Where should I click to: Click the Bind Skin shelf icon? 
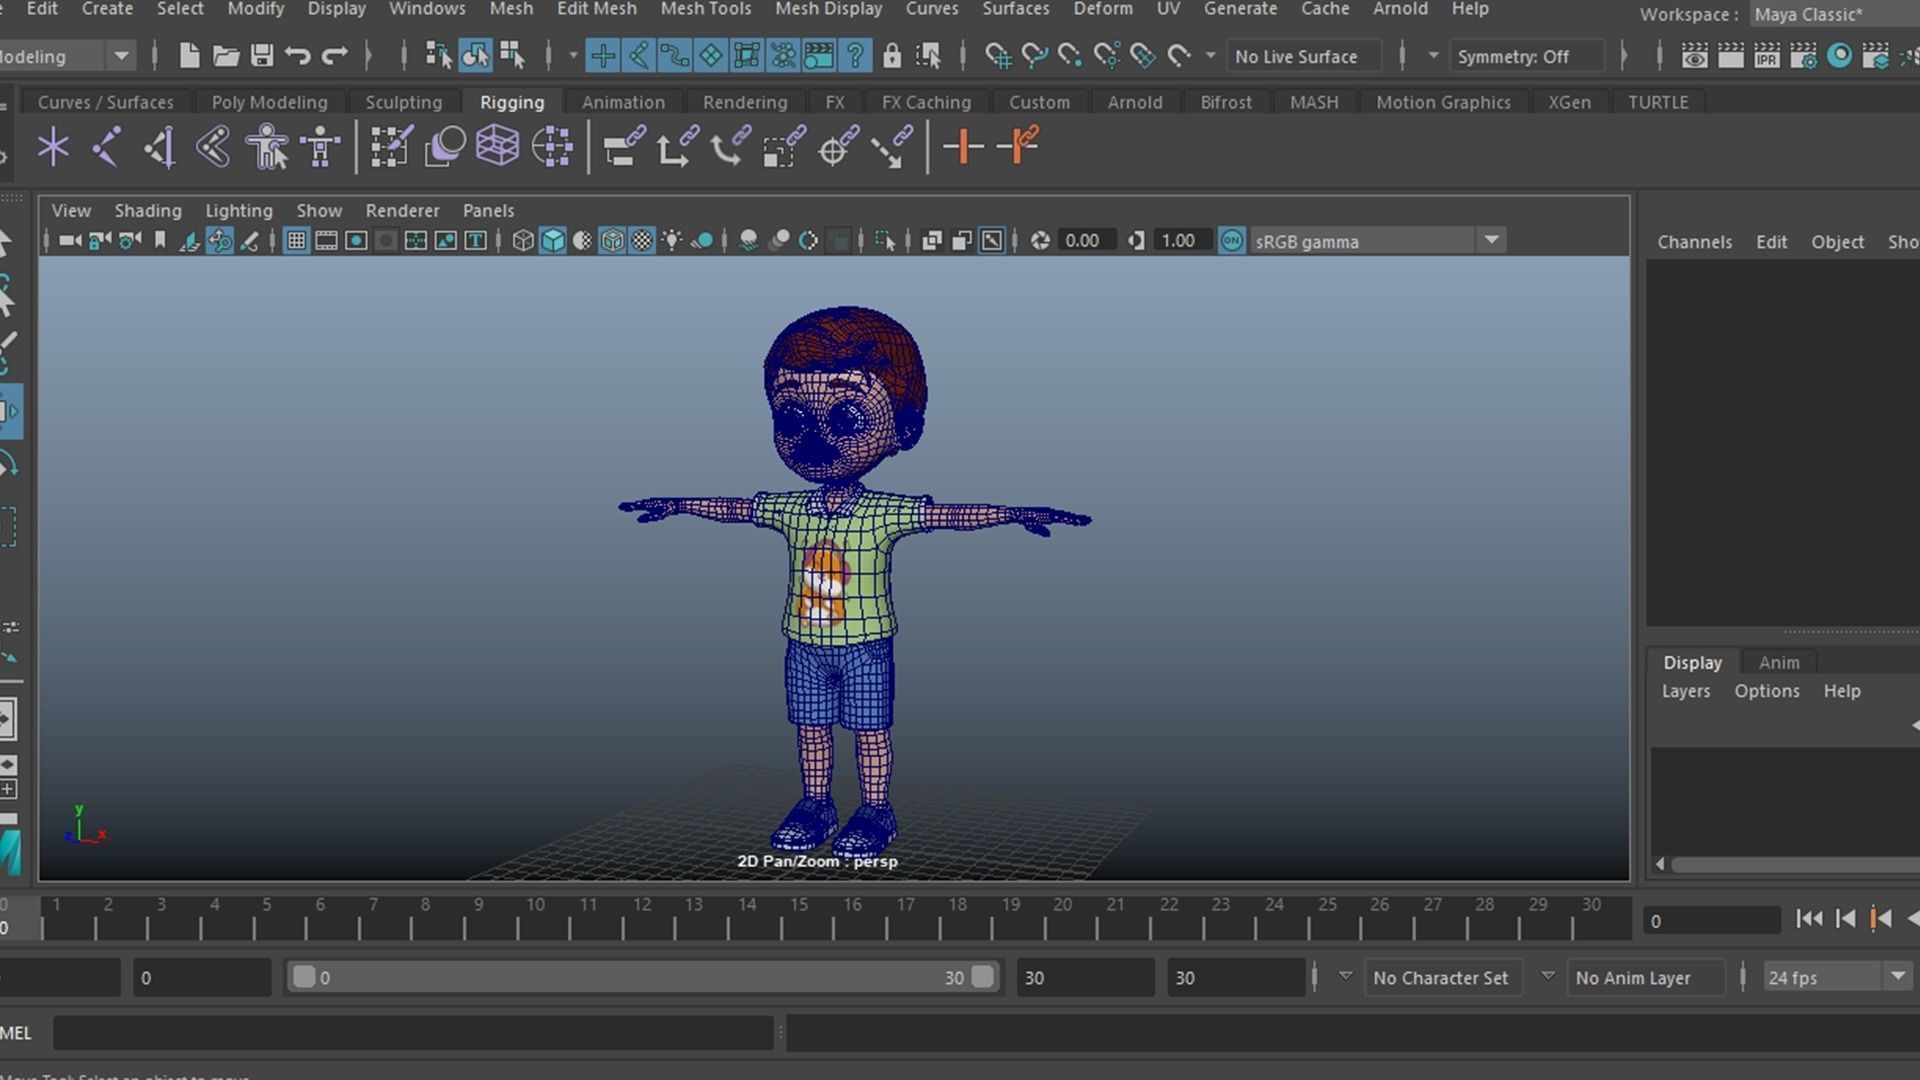click(213, 147)
